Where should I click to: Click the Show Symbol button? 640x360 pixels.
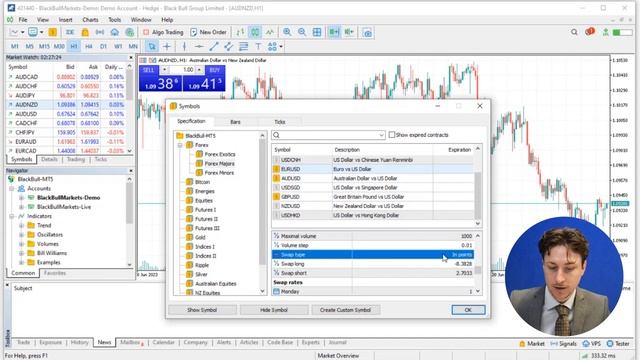tap(202, 310)
